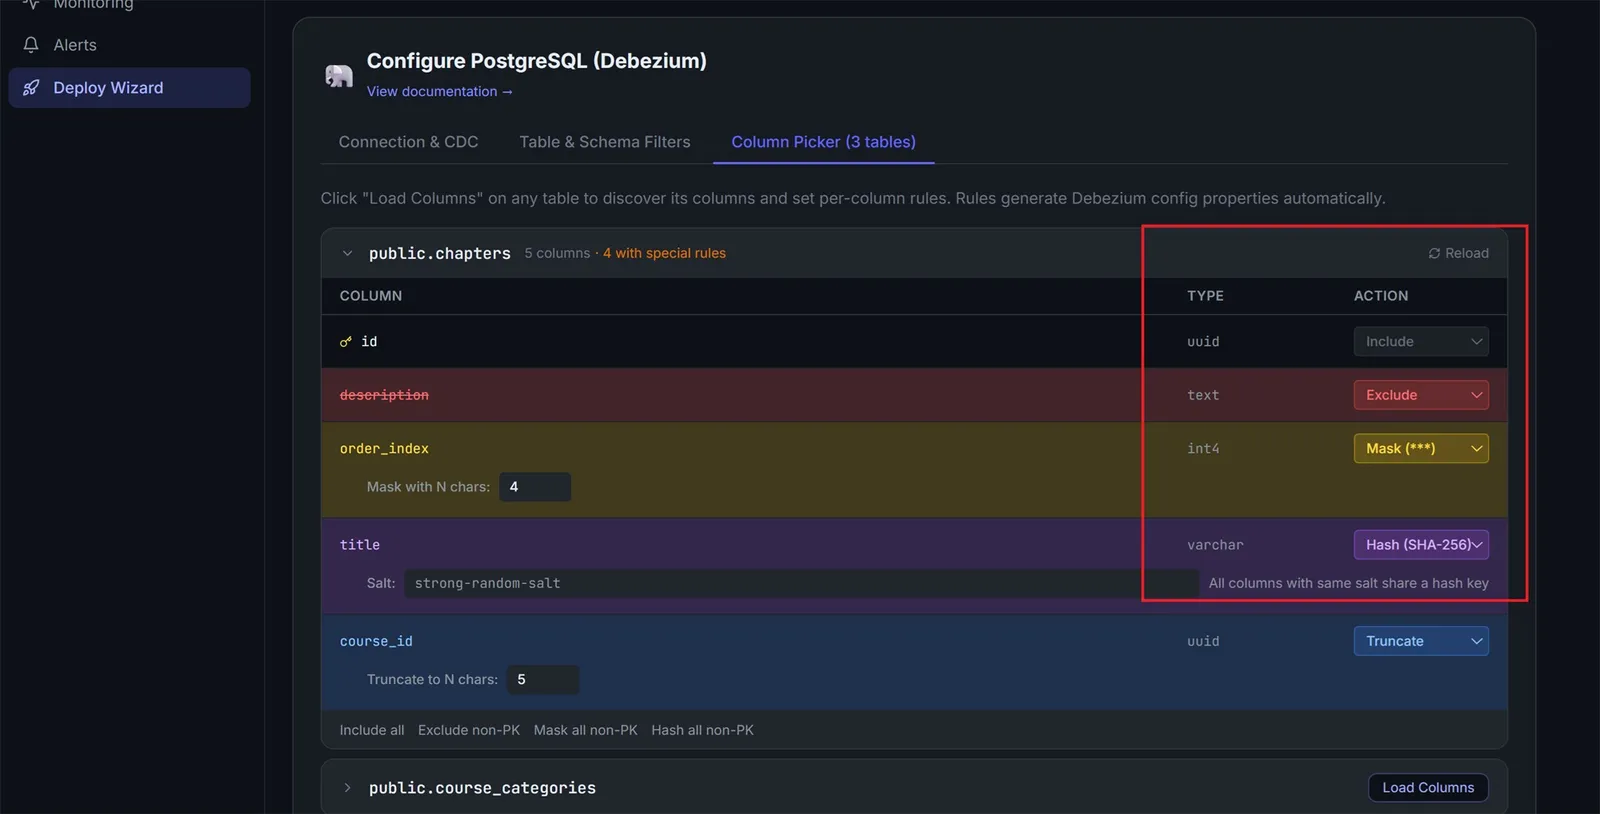Collapse the public.chapters table section
The image size is (1600, 814).
coord(347,254)
